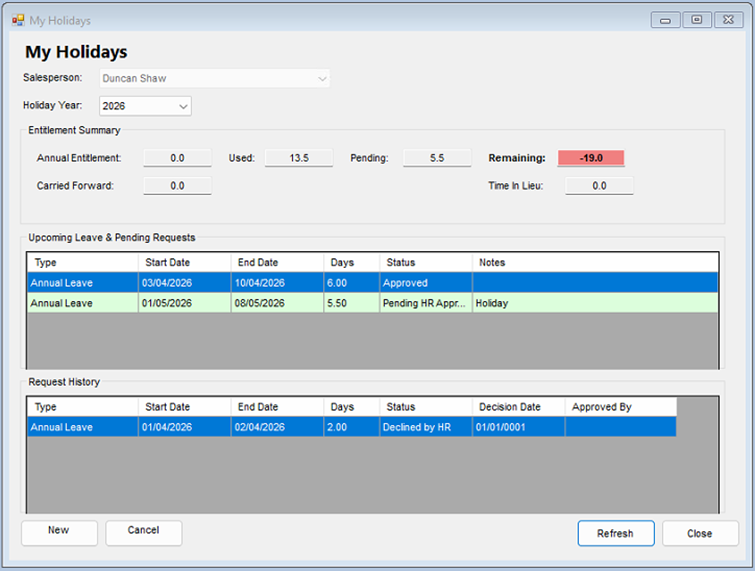
Task: Click the 2.00 days cell in Request History
Action: pos(351,427)
